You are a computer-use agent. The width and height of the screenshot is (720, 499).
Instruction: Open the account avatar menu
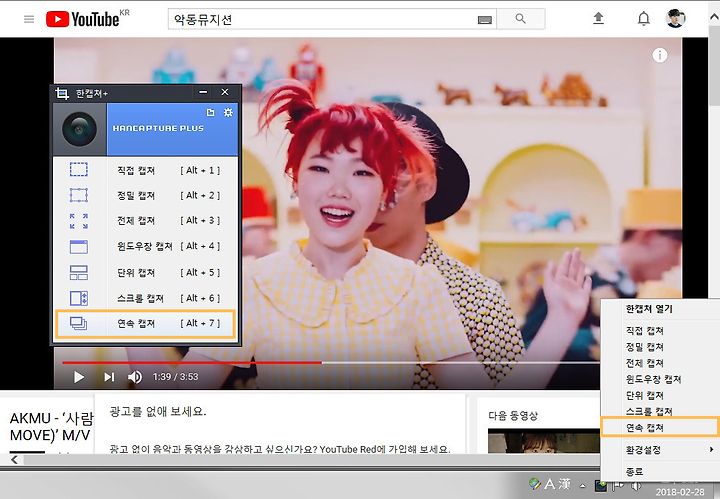point(675,18)
